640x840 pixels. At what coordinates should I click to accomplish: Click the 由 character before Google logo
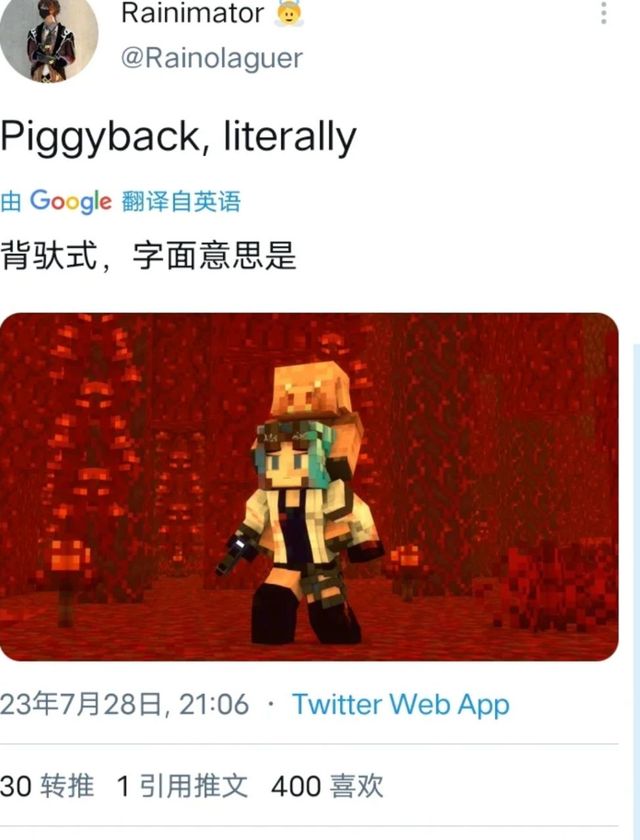tap(11, 202)
